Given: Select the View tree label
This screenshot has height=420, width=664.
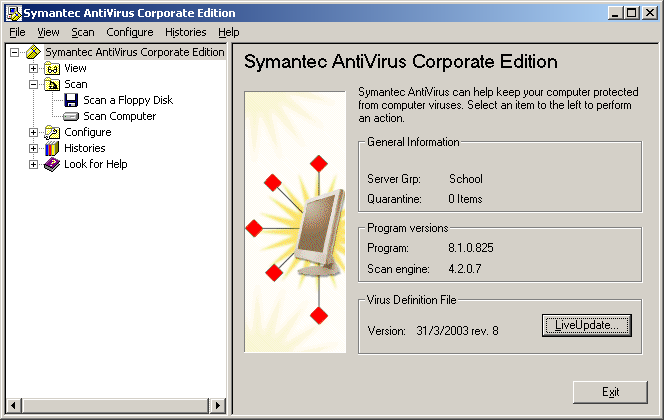Looking at the screenshot, I should (x=75, y=68).
